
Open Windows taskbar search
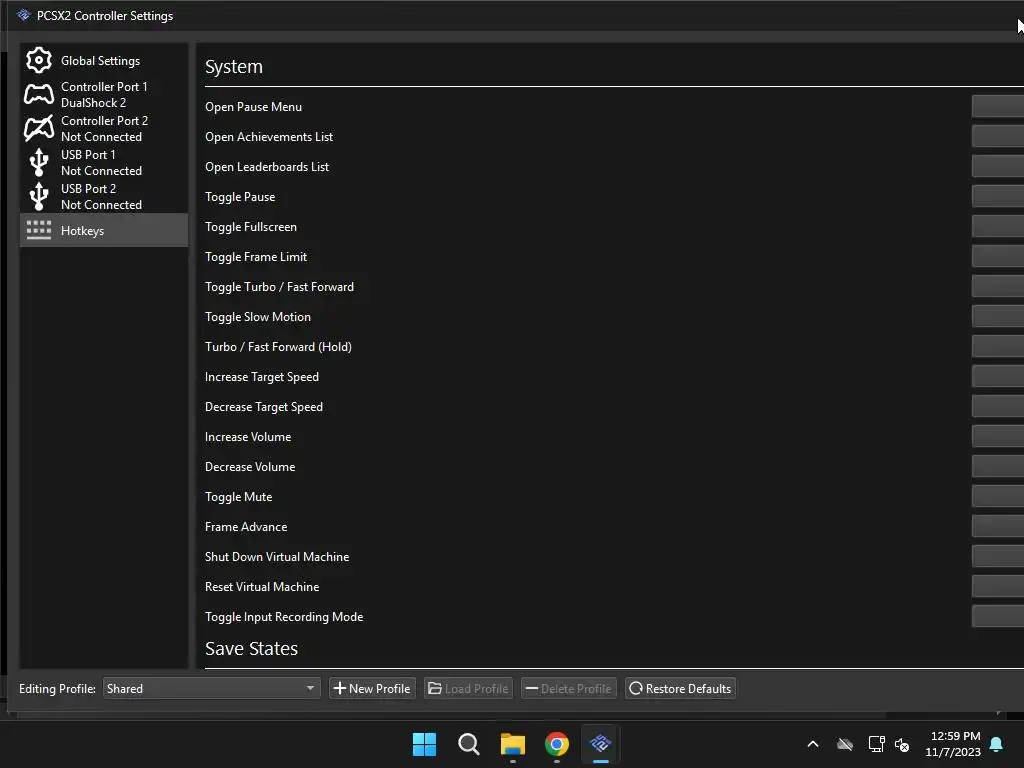tap(468, 744)
